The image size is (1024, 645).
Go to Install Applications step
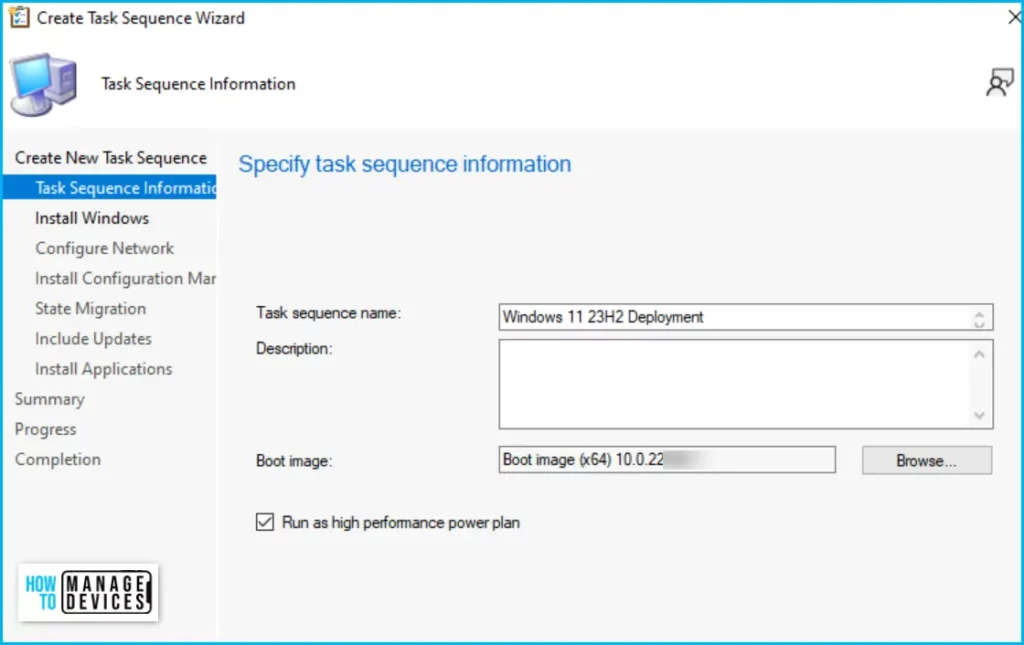[x=103, y=369]
